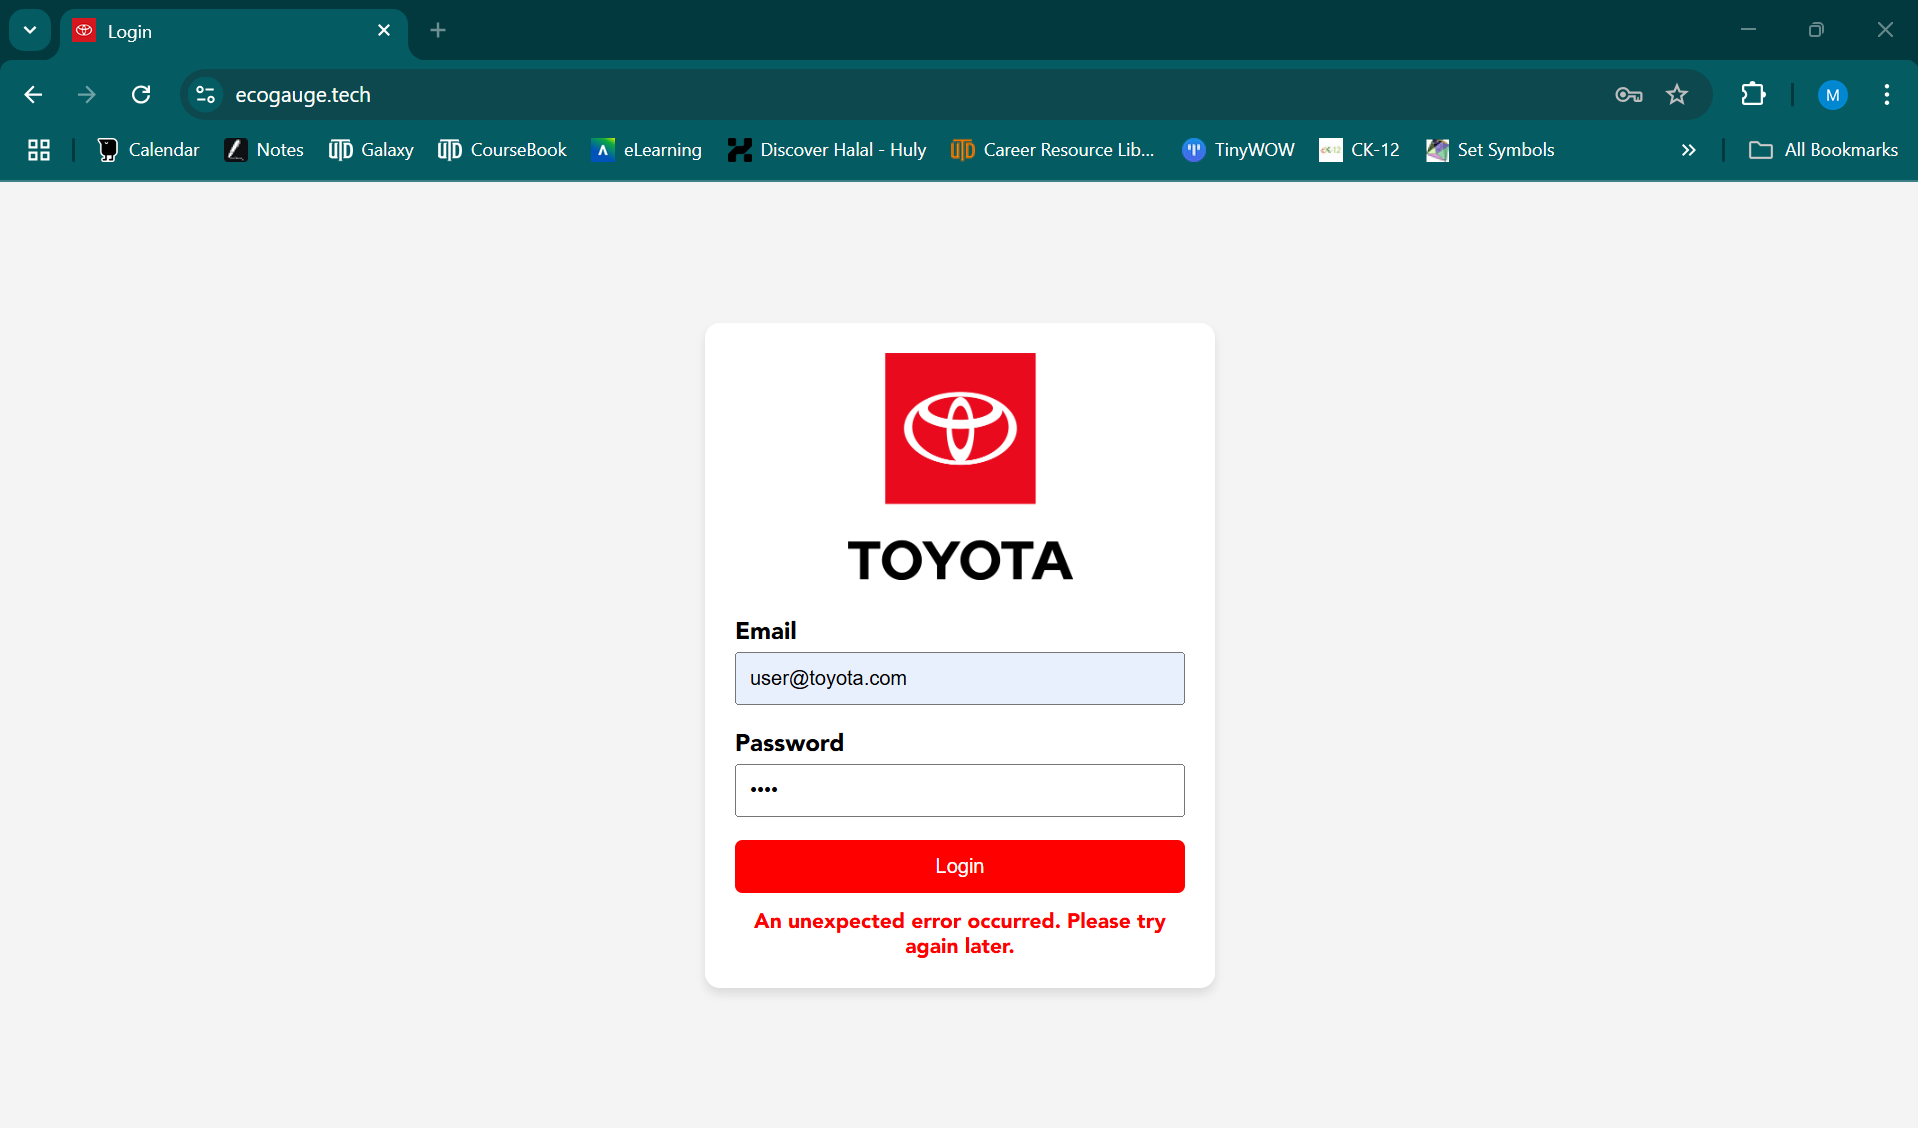This screenshot has width=1918, height=1128.
Task: Reload the ecogauge.tech page
Action: [141, 95]
